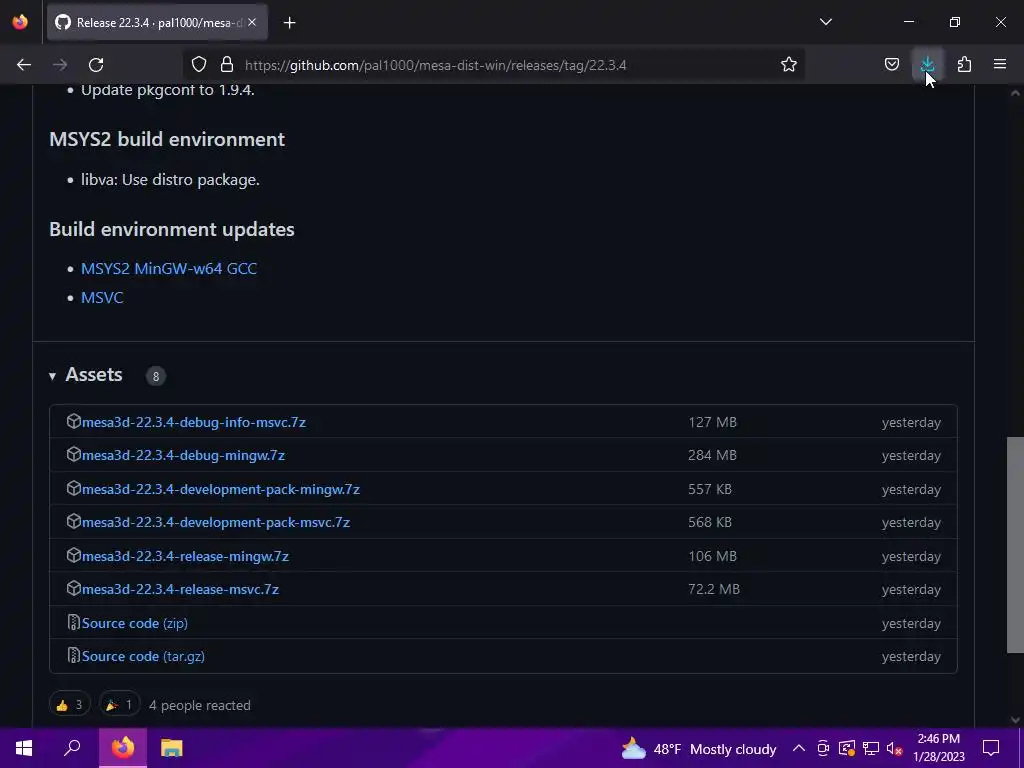Click the zip file icon beside Source code (zip)
Screen dimensions: 1024x768
pos(73,622)
